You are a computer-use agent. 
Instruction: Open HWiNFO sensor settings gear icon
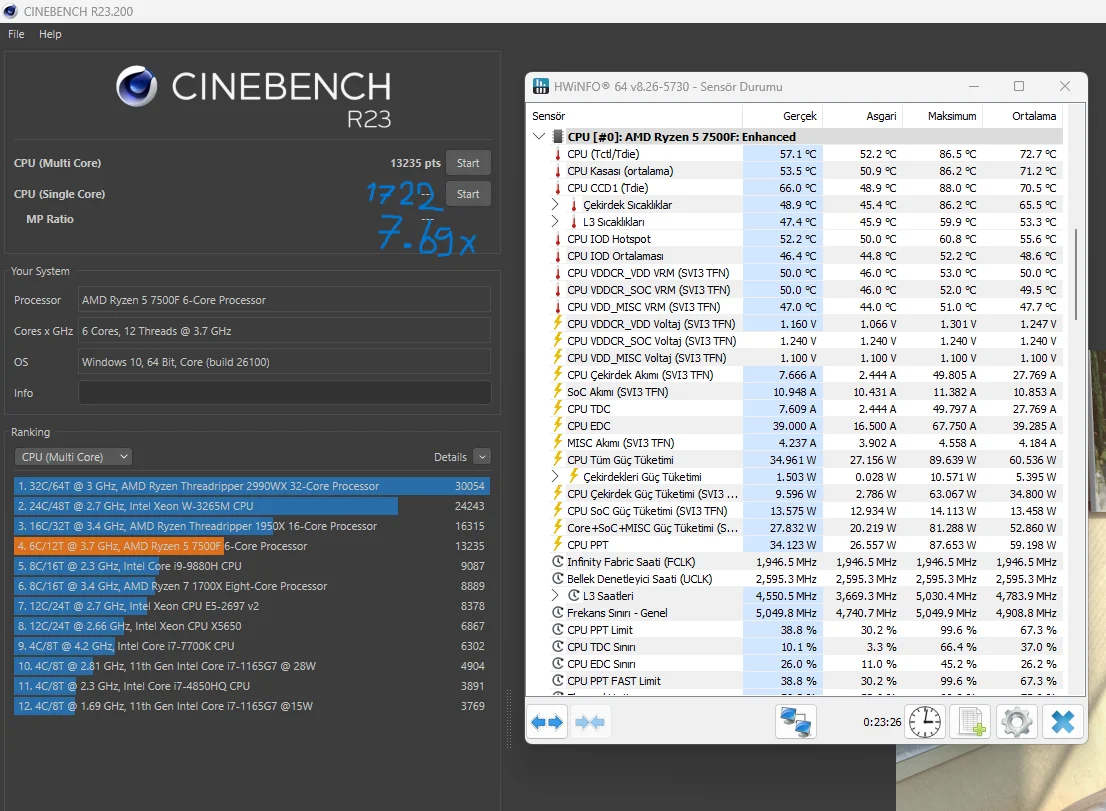pos(1016,722)
